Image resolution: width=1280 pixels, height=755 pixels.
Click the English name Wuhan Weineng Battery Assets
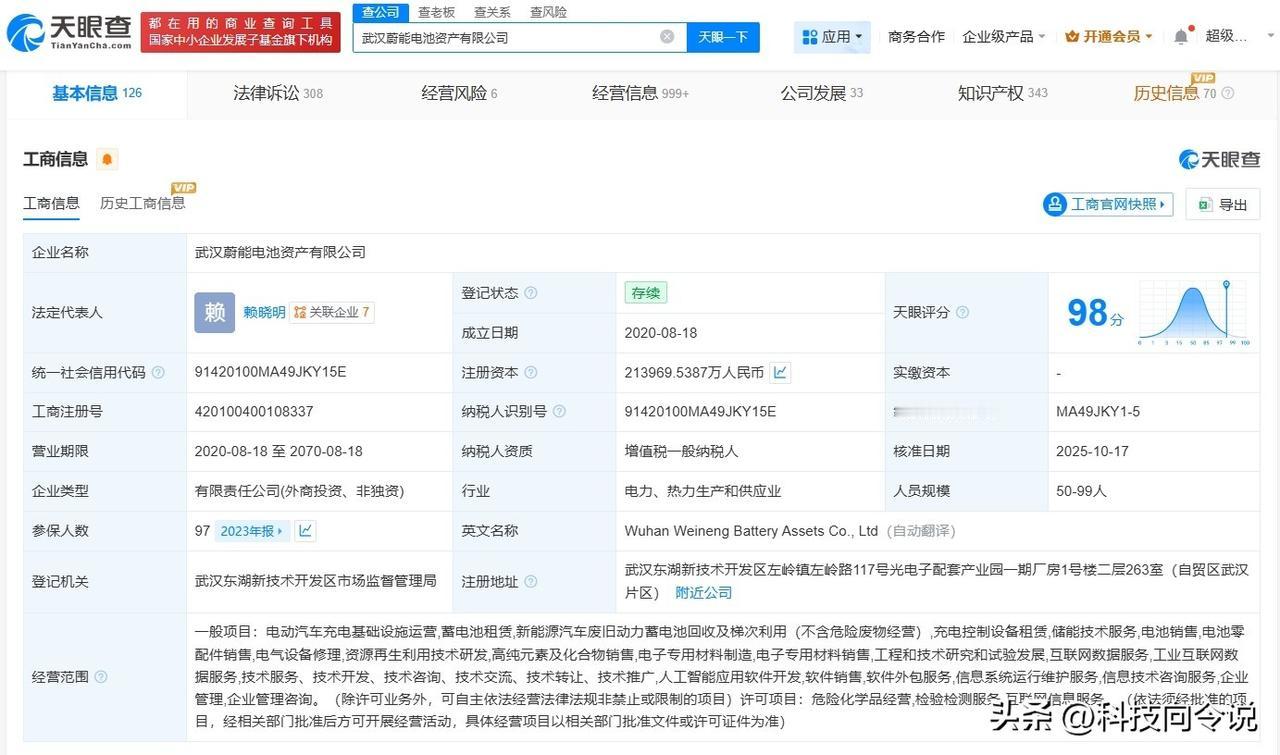click(x=751, y=531)
